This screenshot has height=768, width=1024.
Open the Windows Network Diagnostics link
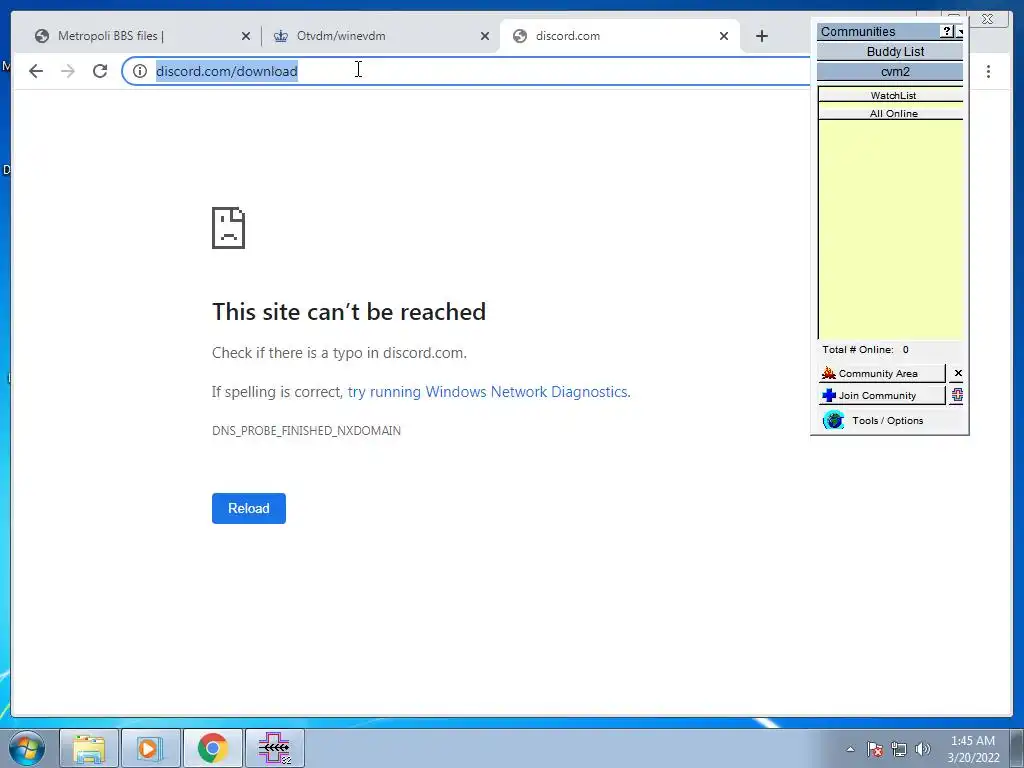click(x=488, y=392)
